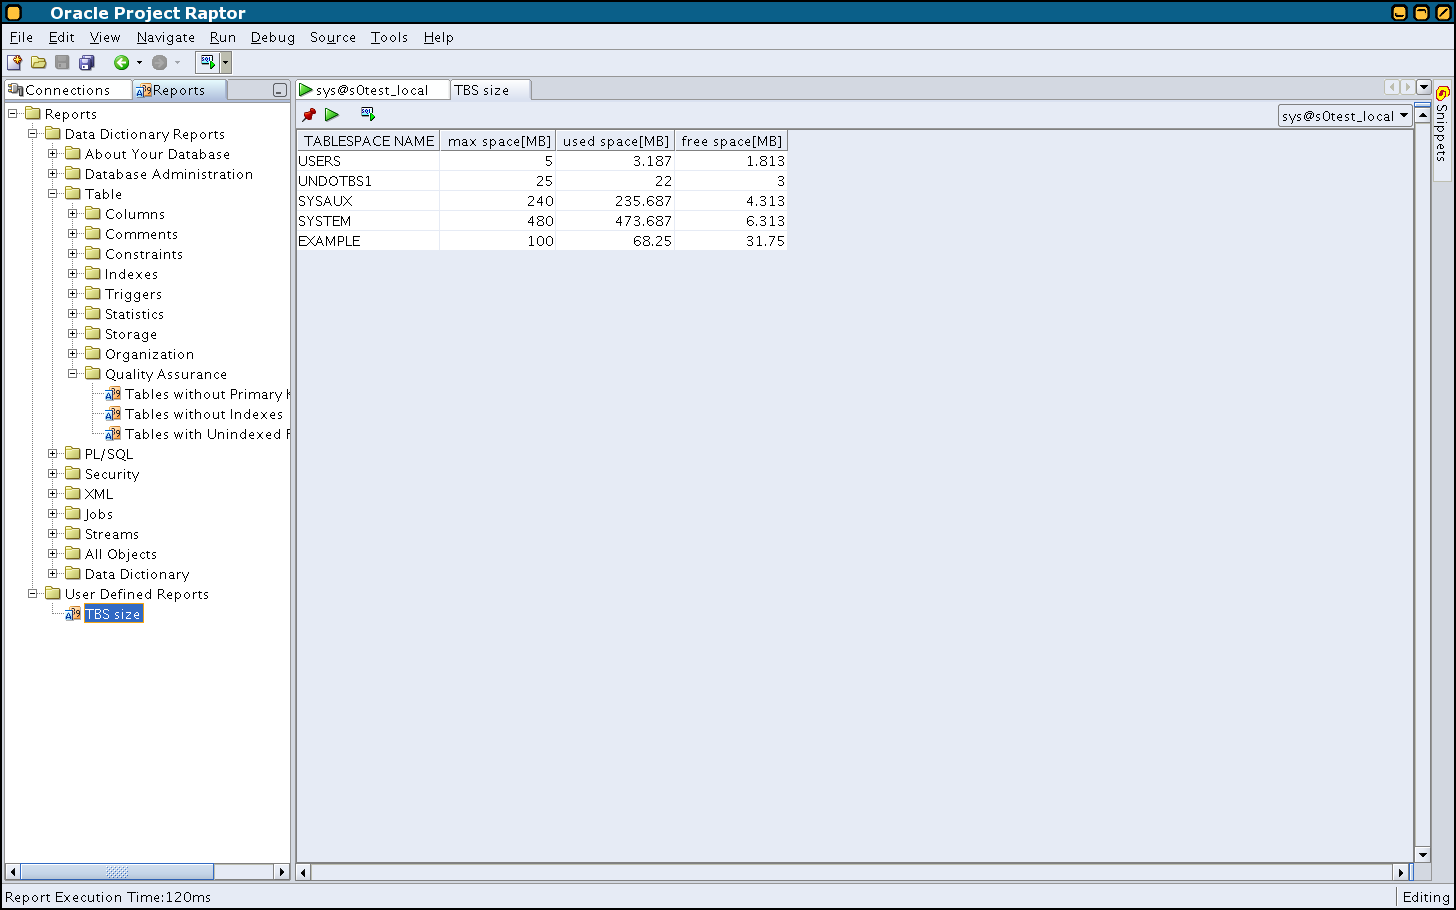Select the TBS size editor tab
Viewport: 1456px width, 910px height.
coord(490,90)
